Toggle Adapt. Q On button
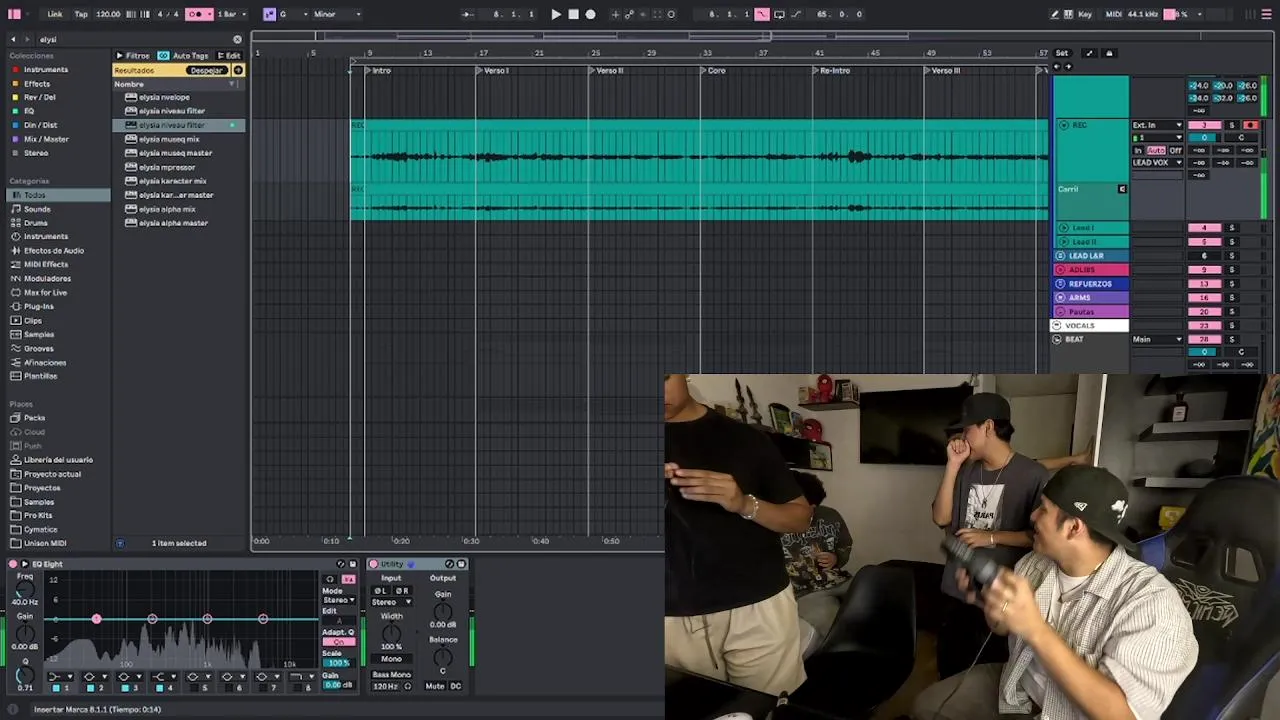 [x=338, y=642]
